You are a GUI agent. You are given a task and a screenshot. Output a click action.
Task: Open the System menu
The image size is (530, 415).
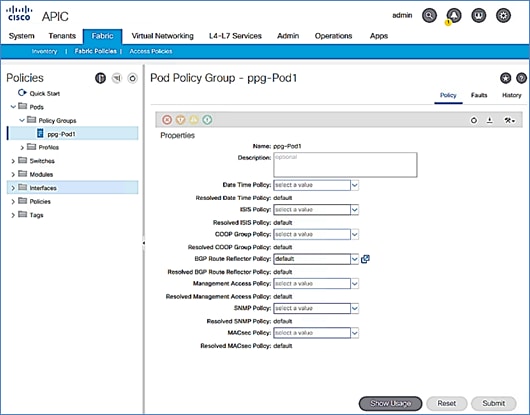click(22, 36)
